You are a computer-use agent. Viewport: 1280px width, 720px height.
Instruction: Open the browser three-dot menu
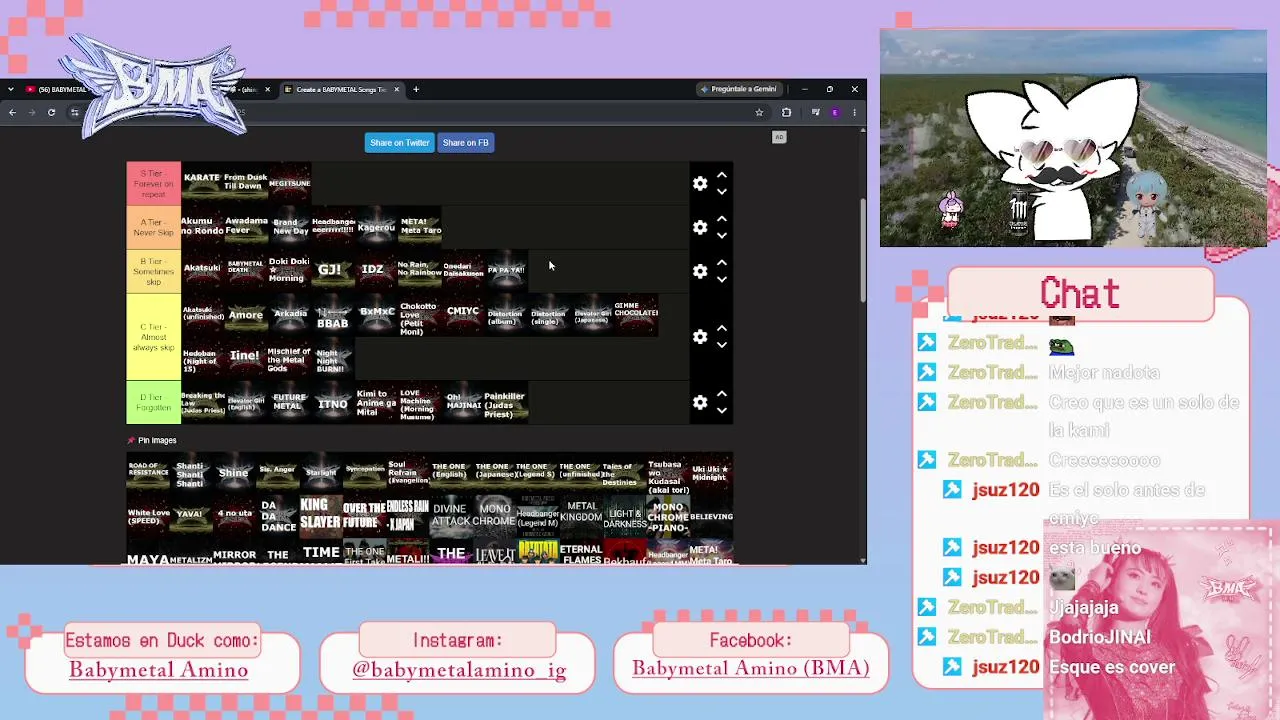coord(854,112)
